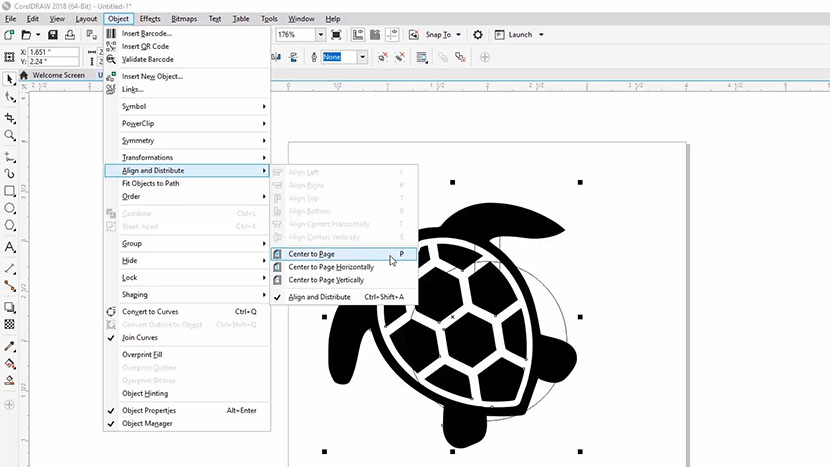Select the Text tool
830x467 pixels.
pos(10,247)
